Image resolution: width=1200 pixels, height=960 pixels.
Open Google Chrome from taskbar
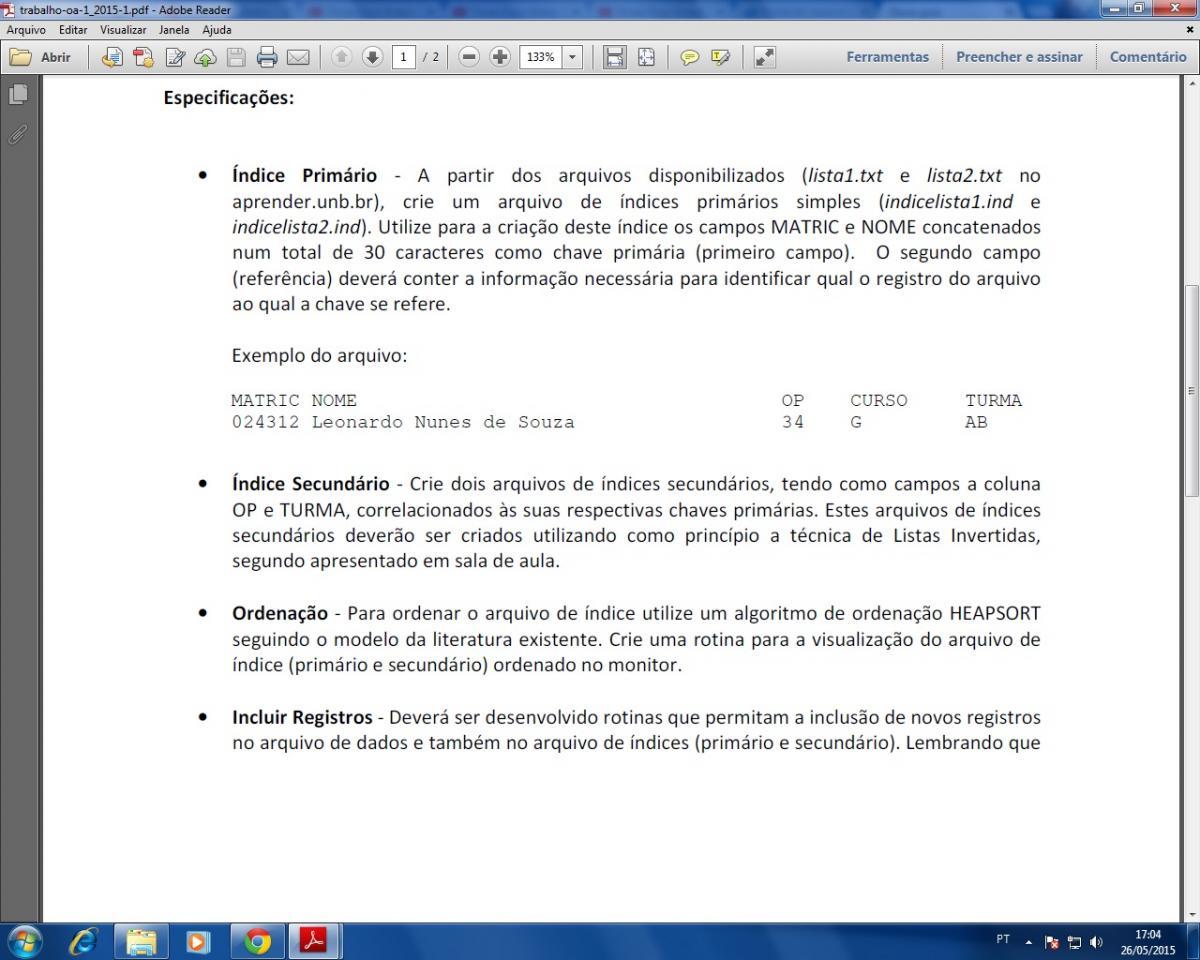(x=257, y=942)
